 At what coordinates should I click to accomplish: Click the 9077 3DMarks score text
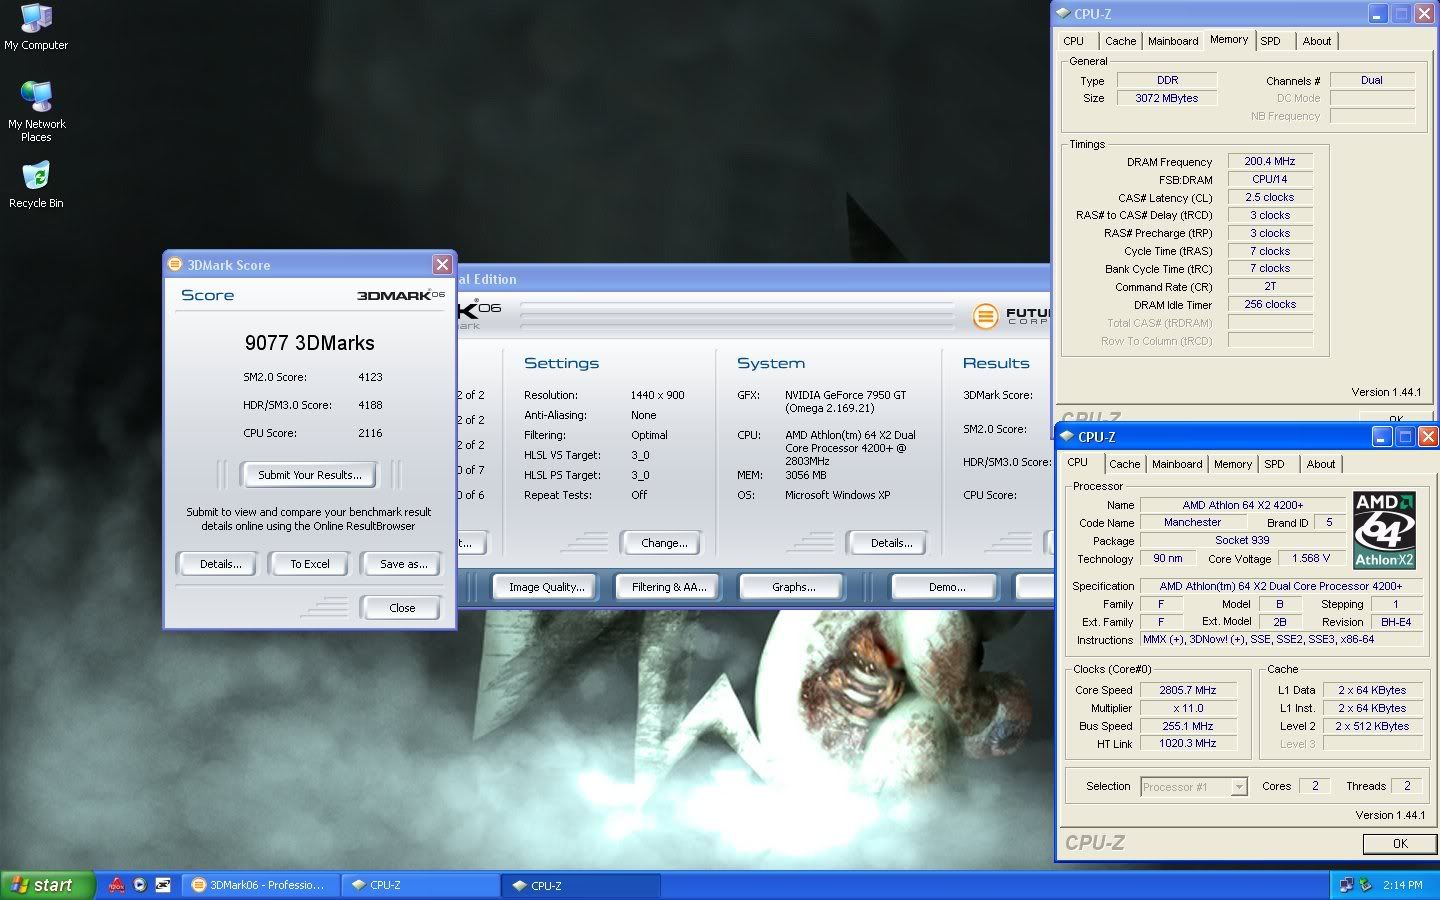(x=310, y=343)
